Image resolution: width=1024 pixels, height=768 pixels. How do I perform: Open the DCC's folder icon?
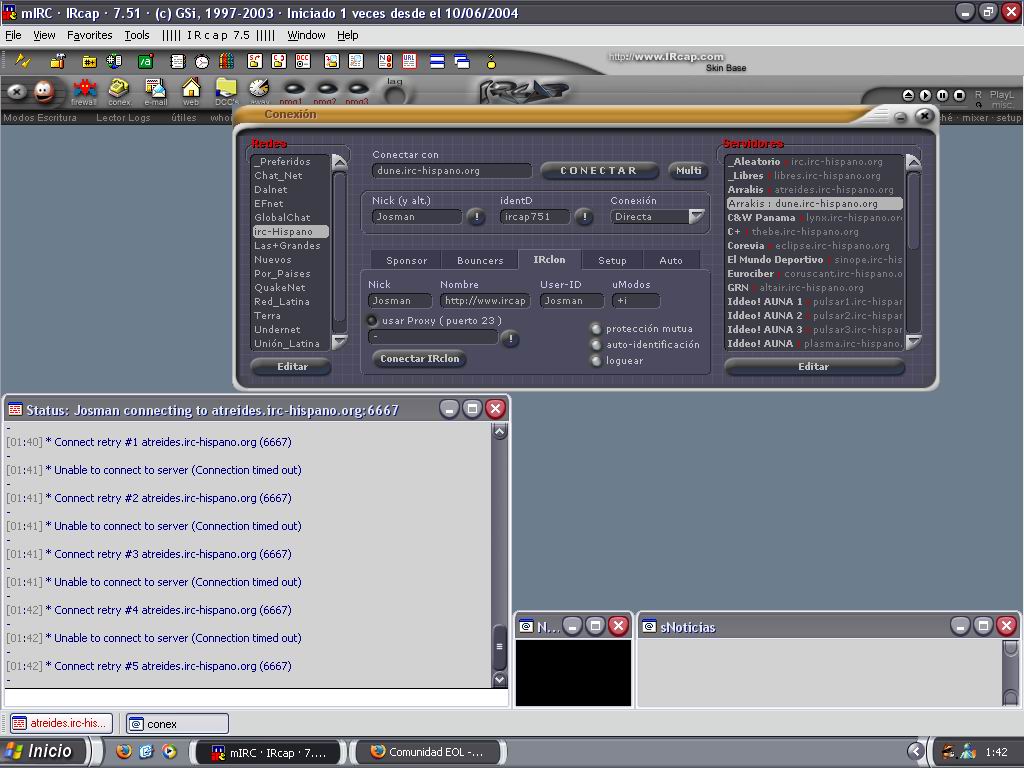227,91
